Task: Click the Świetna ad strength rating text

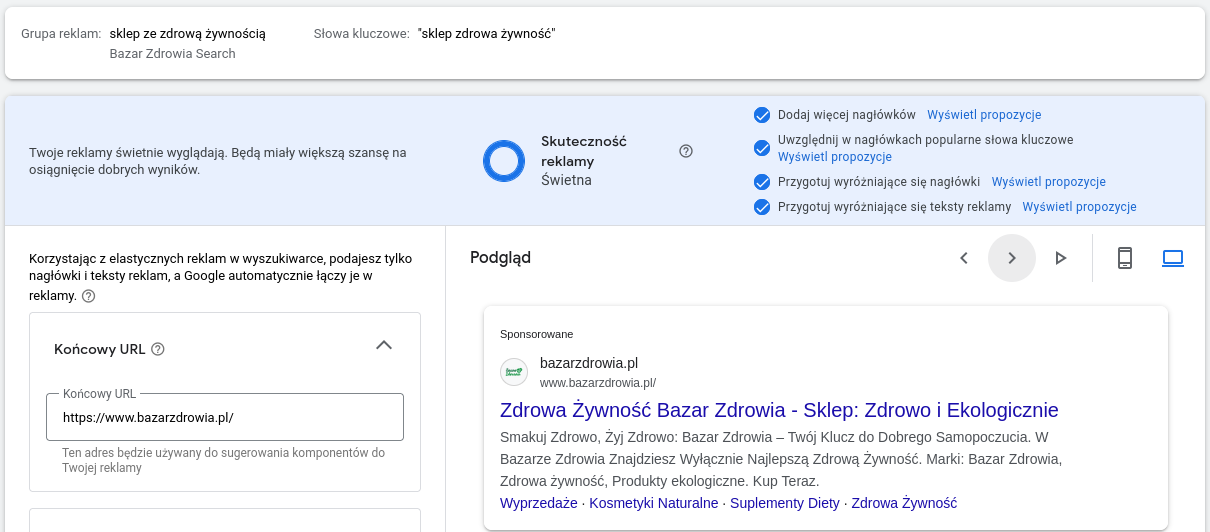Action: pos(566,180)
